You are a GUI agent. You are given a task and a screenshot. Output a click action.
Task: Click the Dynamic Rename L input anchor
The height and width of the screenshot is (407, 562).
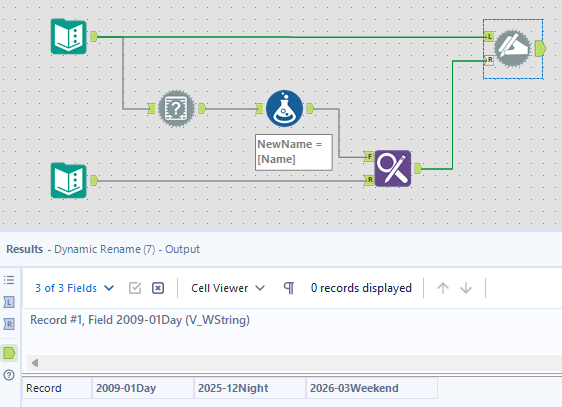click(489, 37)
